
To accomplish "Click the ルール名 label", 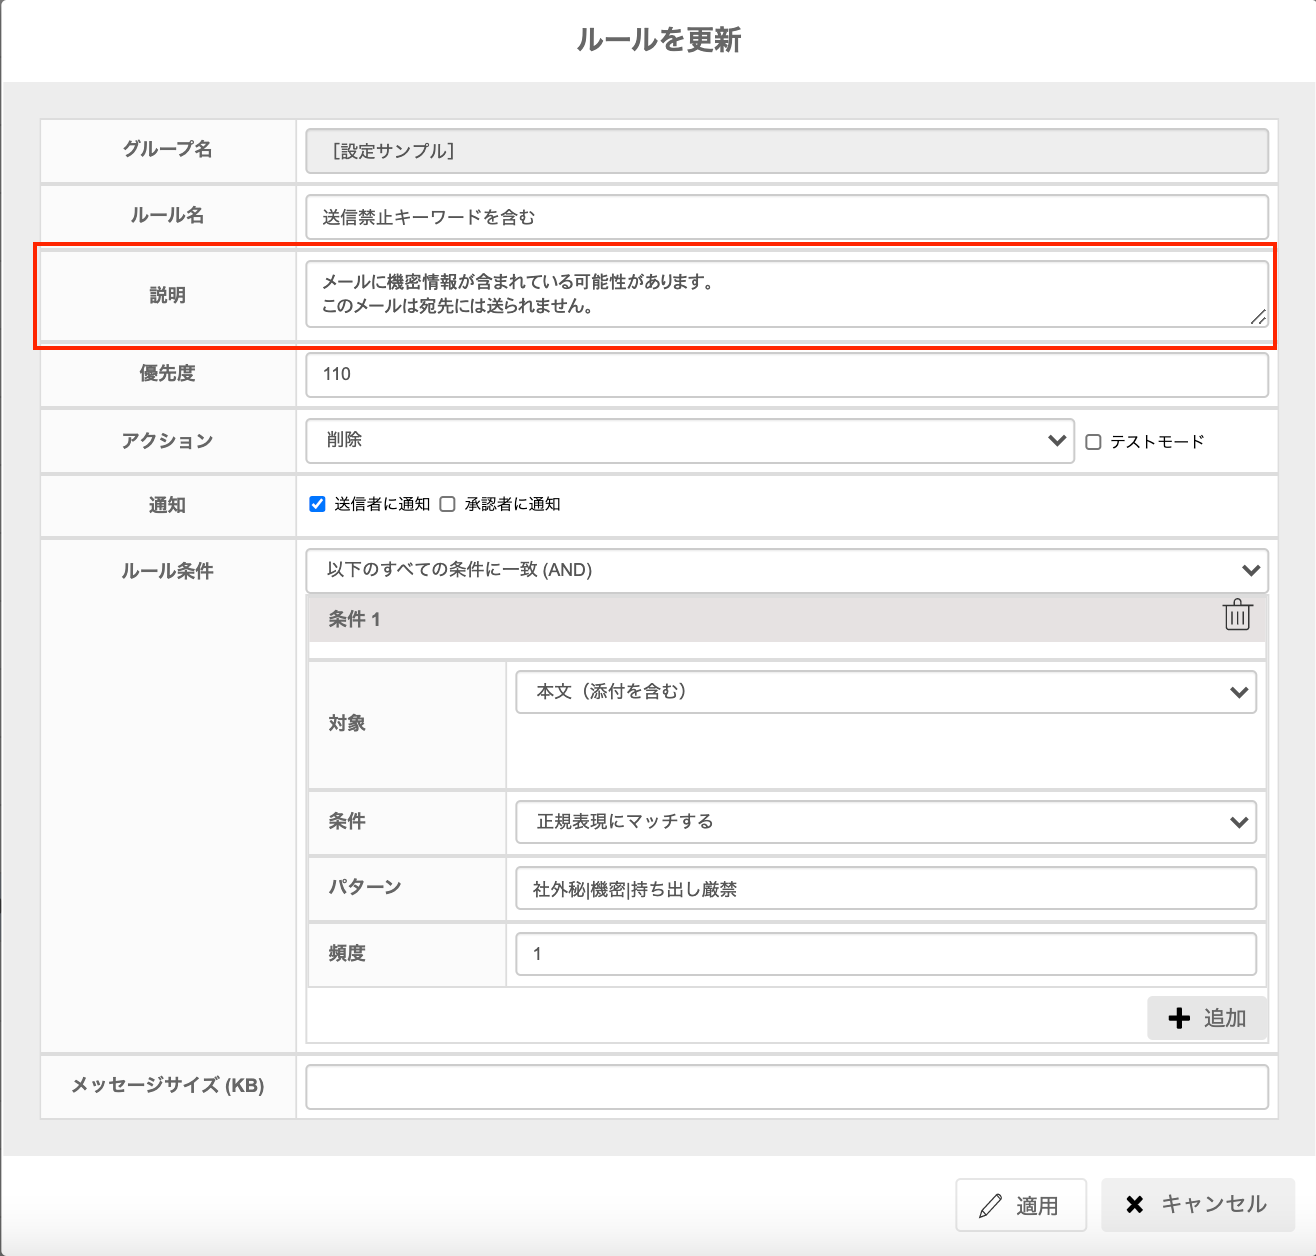I will pyautogui.click(x=167, y=215).
